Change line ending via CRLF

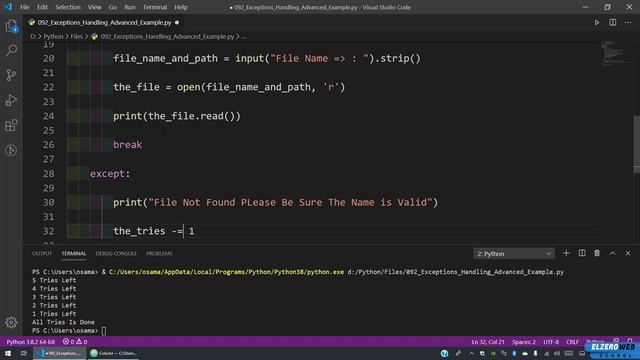tap(572, 342)
